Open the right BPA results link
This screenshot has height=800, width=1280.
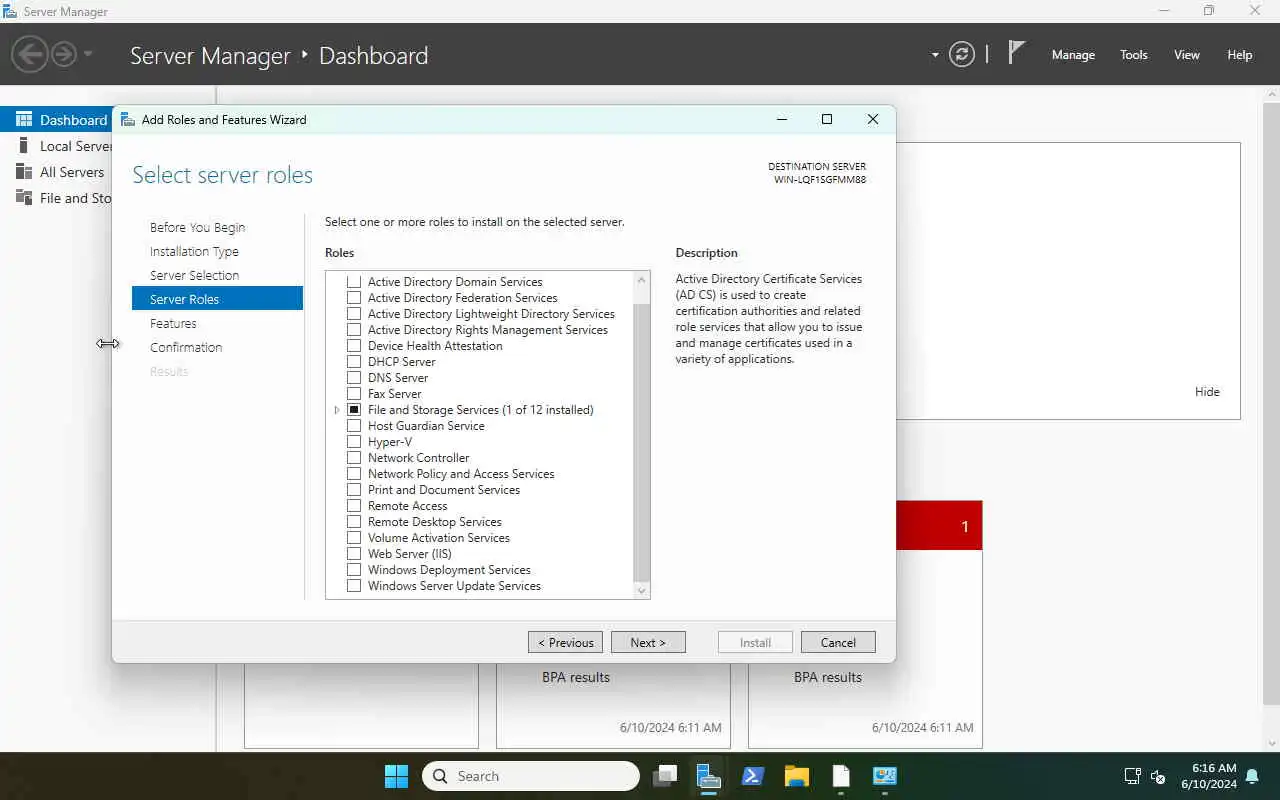point(828,677)
